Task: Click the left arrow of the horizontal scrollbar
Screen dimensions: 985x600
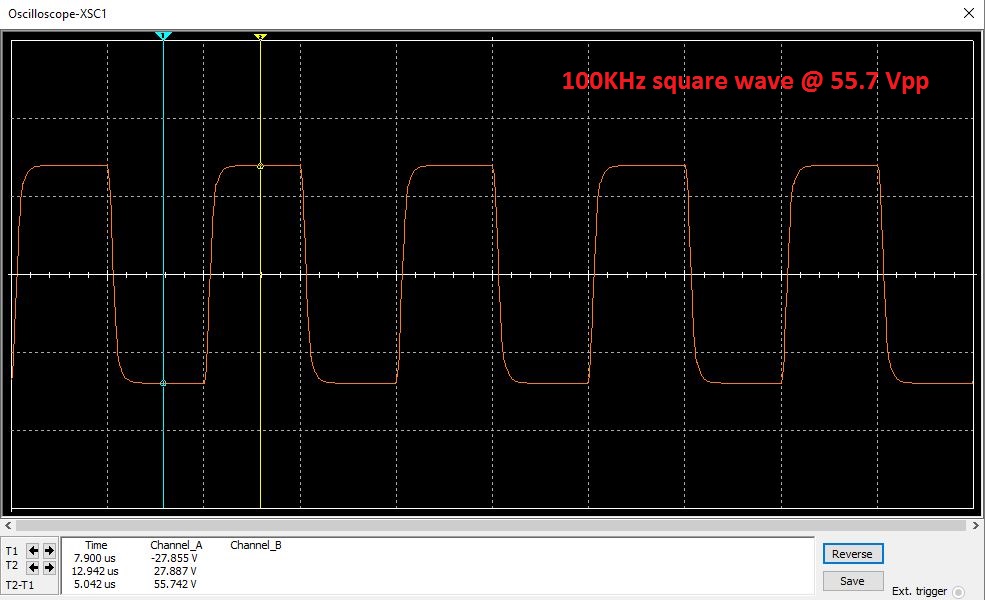Action: [x=8, y=525]
